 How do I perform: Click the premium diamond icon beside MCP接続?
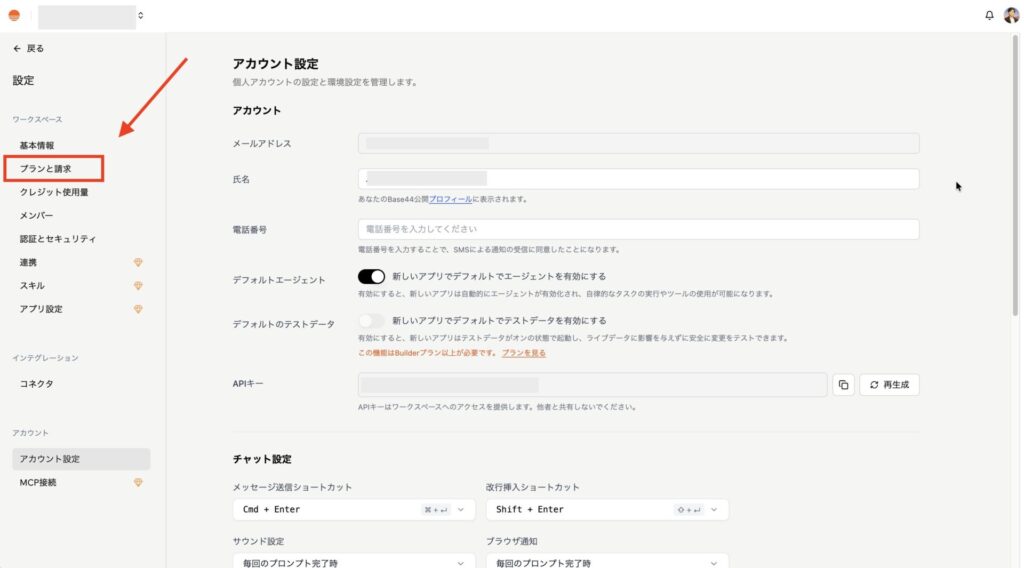pyautogui.click(x=138, y=482)
